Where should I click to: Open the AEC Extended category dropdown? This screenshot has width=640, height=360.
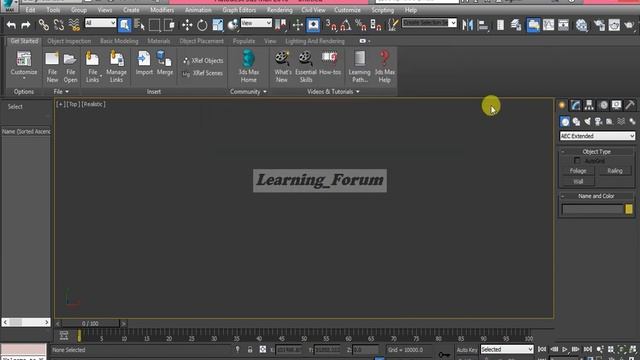coord(597,136)
